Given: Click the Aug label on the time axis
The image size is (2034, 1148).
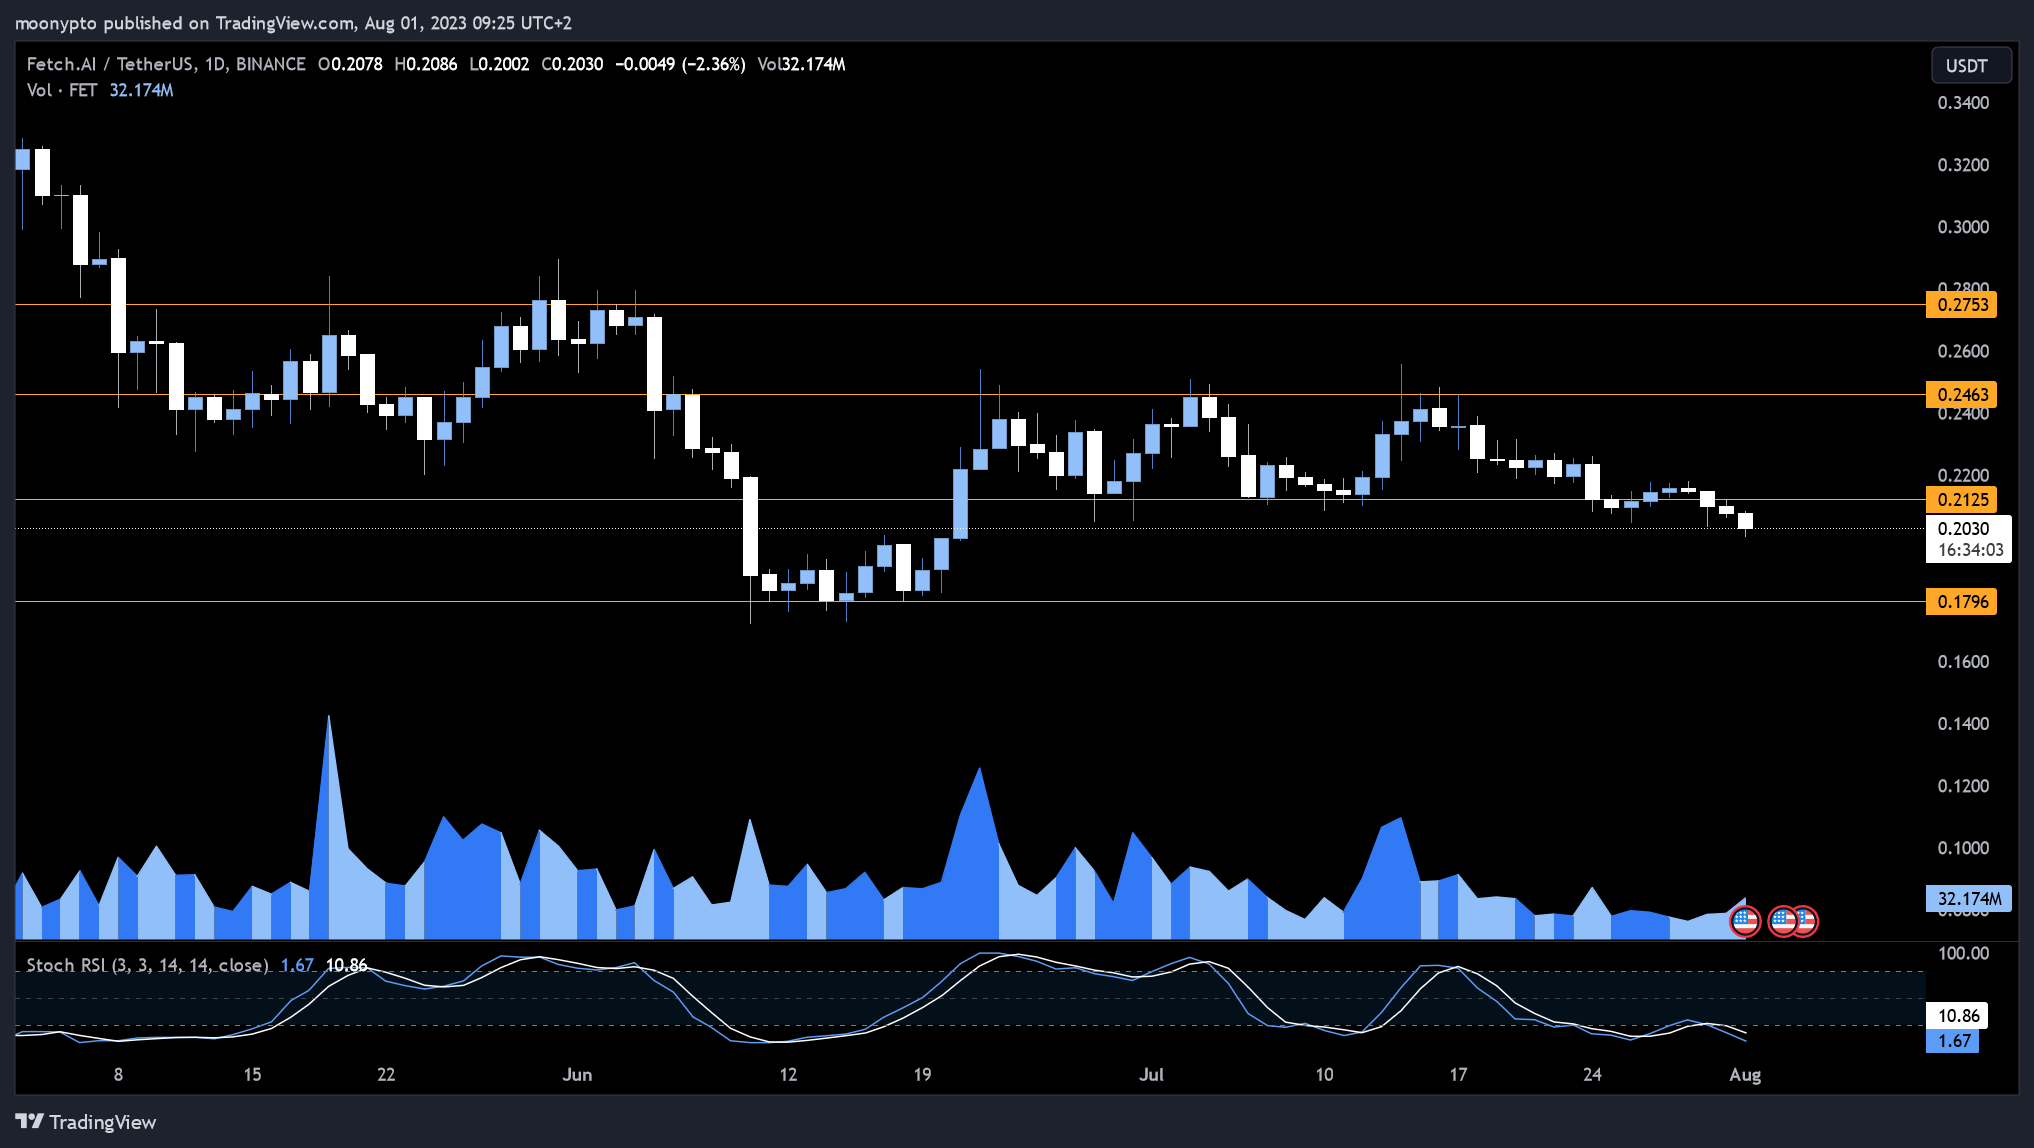Looking at the screenshot, I should pos(1745,1075).
